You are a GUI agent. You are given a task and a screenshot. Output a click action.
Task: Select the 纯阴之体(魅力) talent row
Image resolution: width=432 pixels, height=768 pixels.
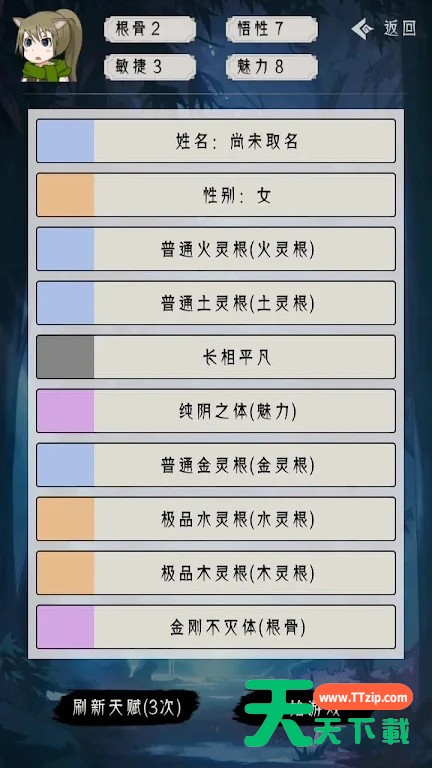(x=216, y=411)
